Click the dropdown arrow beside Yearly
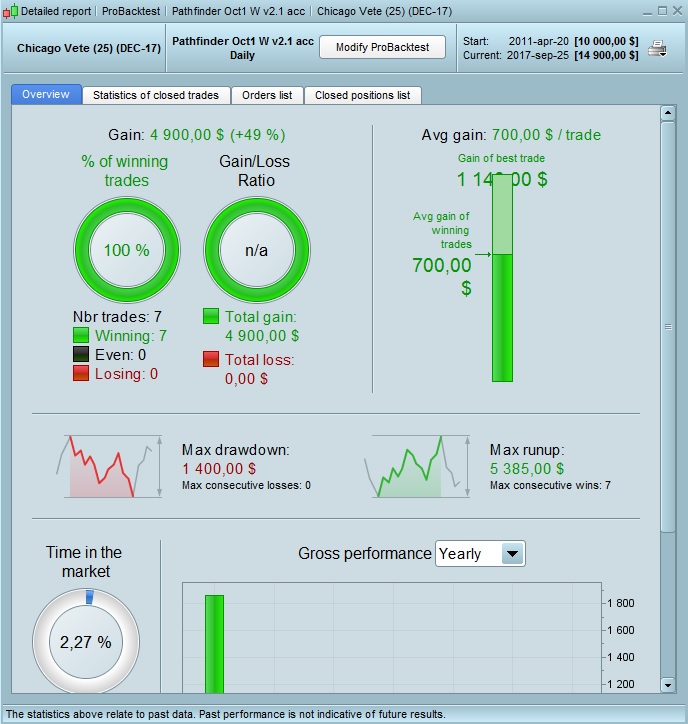The height and width of the screenshot is (724, 688). (x=513, y=554)
